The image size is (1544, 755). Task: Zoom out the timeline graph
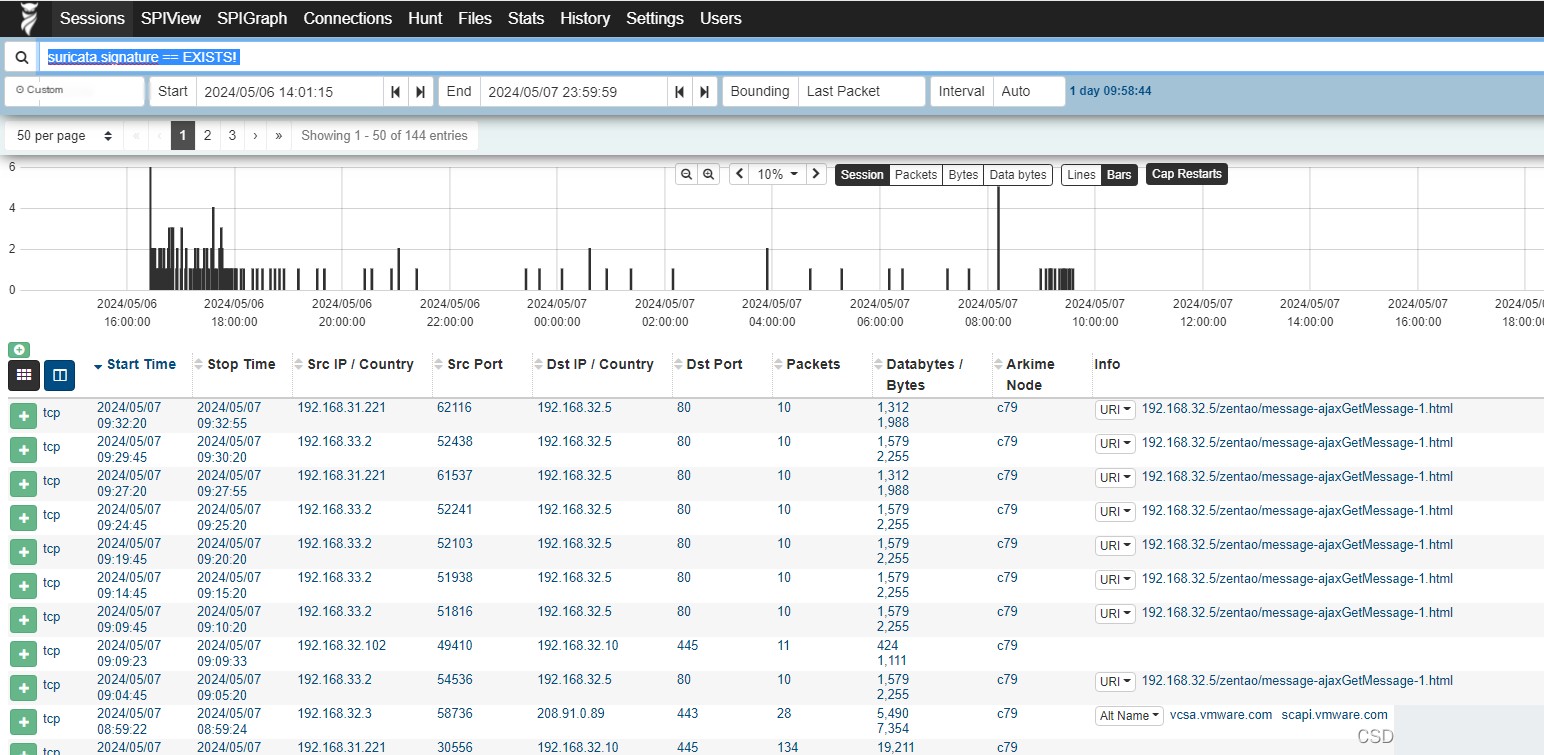click(687, 174)
